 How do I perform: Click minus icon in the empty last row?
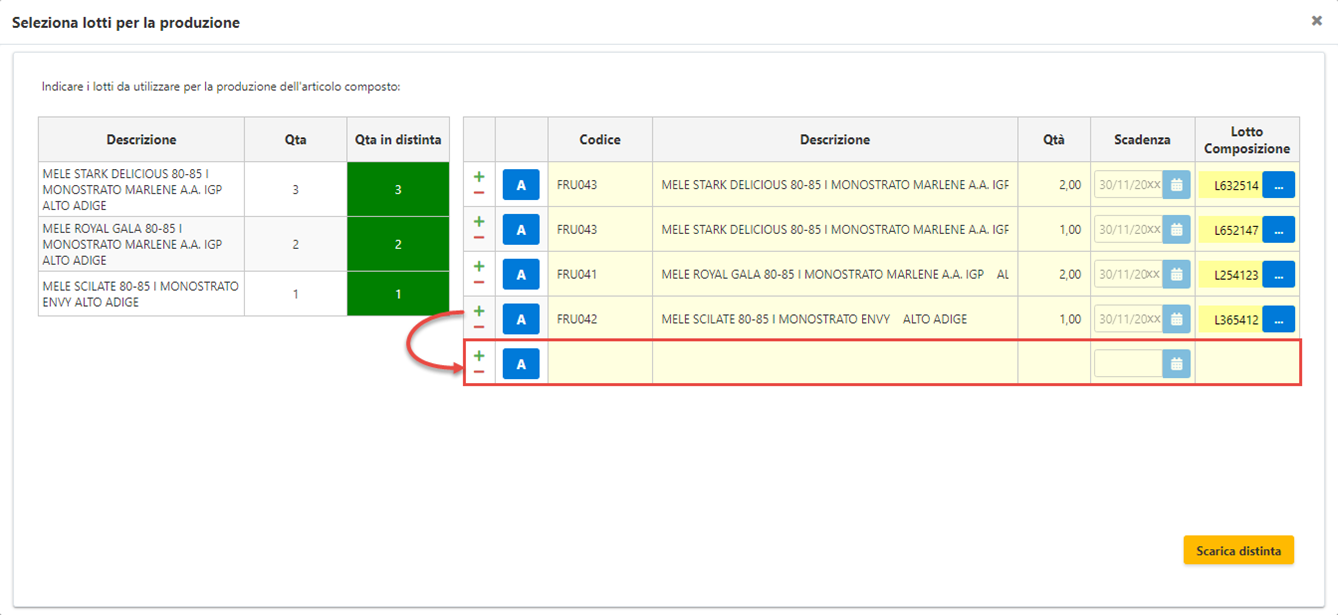pos(479,372)
